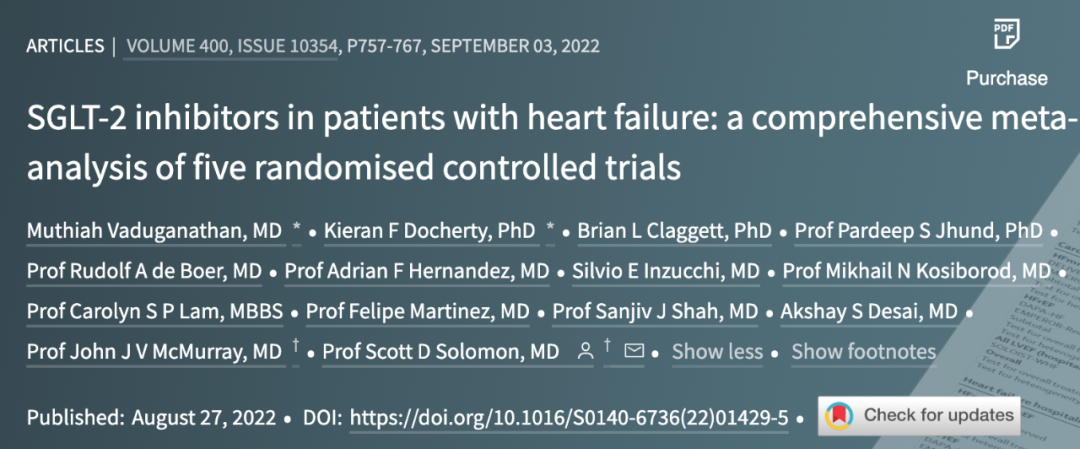The width and height of the screenshot is (1080, 449).
Task: Click the Crossmark bookmark icon
Action: click(839, 415)
